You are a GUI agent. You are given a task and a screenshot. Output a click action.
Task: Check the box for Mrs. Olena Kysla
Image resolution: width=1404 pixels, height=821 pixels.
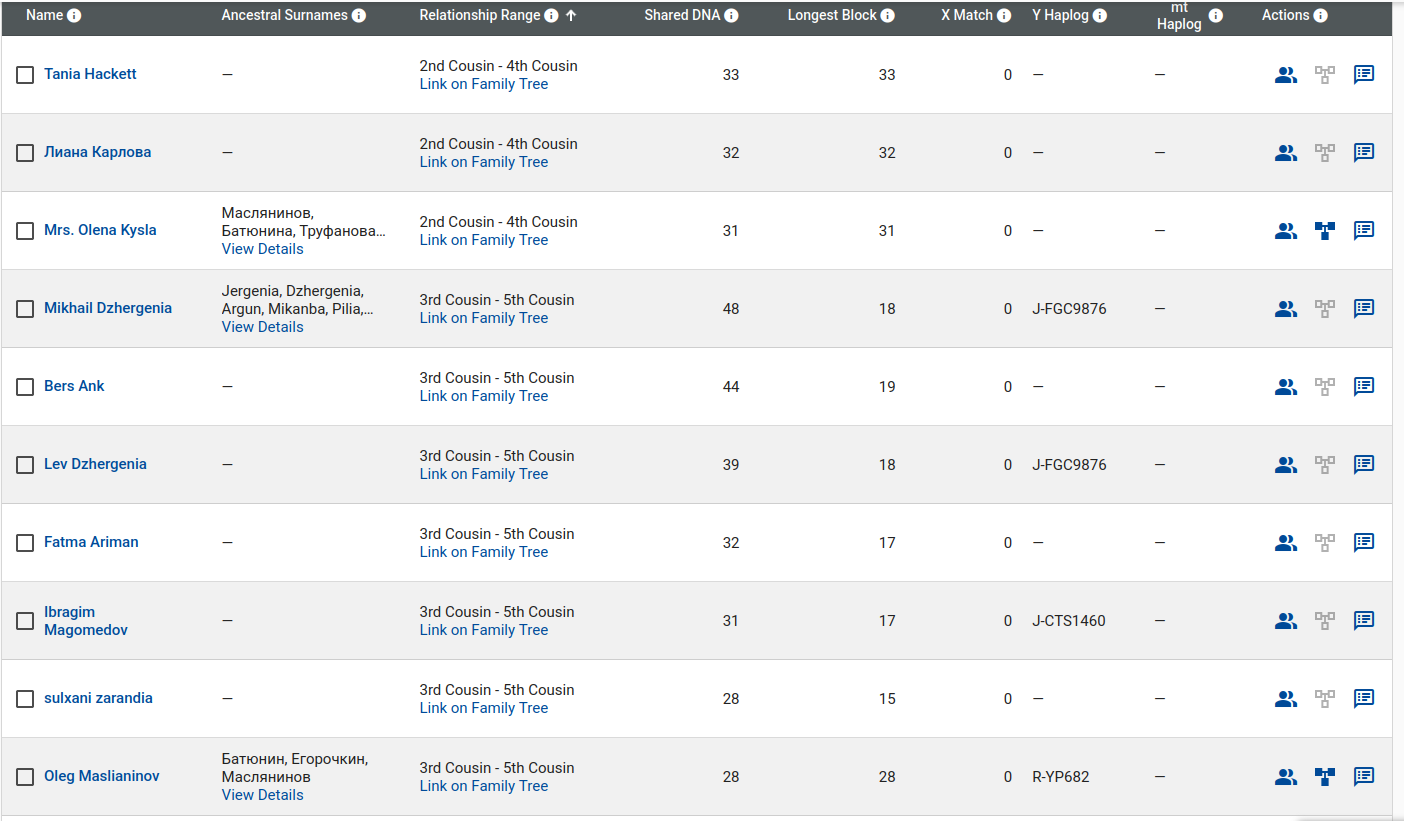(25, 231)
